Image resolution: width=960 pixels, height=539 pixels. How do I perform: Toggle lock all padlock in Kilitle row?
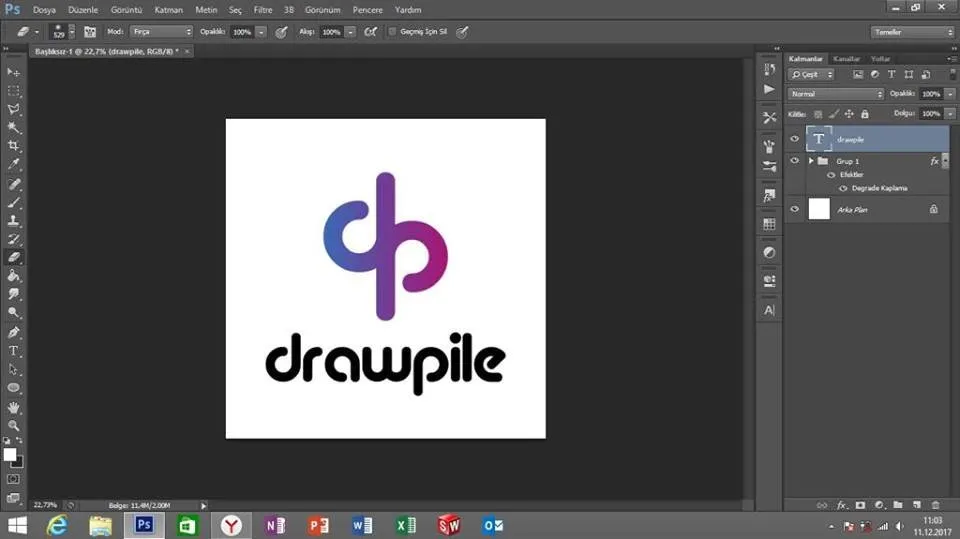point(864,114)
